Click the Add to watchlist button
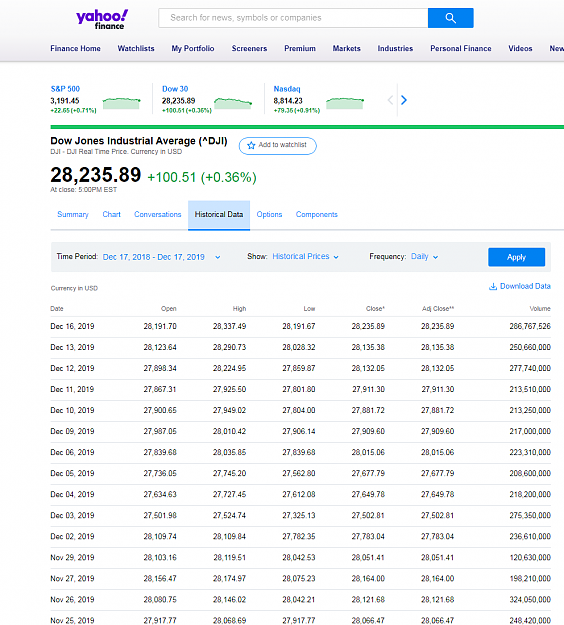Image resolution: width=564 pixels, height=625 pixels. 278,145
